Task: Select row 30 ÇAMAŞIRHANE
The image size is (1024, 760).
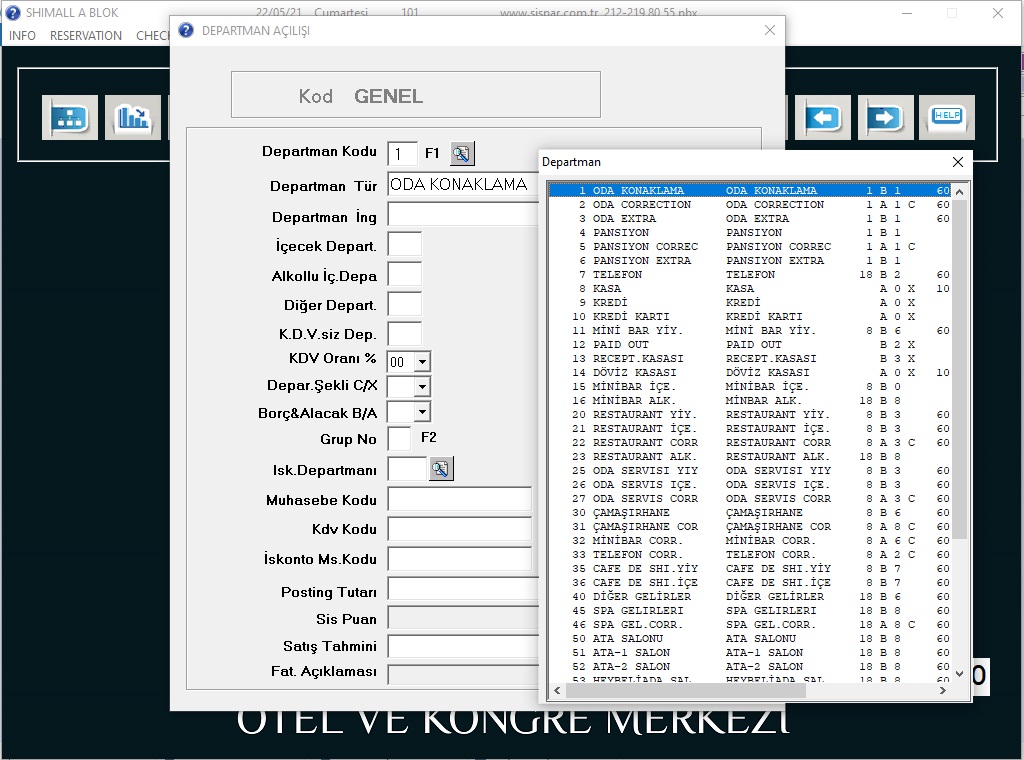Action: pyautogui.click(x=749, y=513)
